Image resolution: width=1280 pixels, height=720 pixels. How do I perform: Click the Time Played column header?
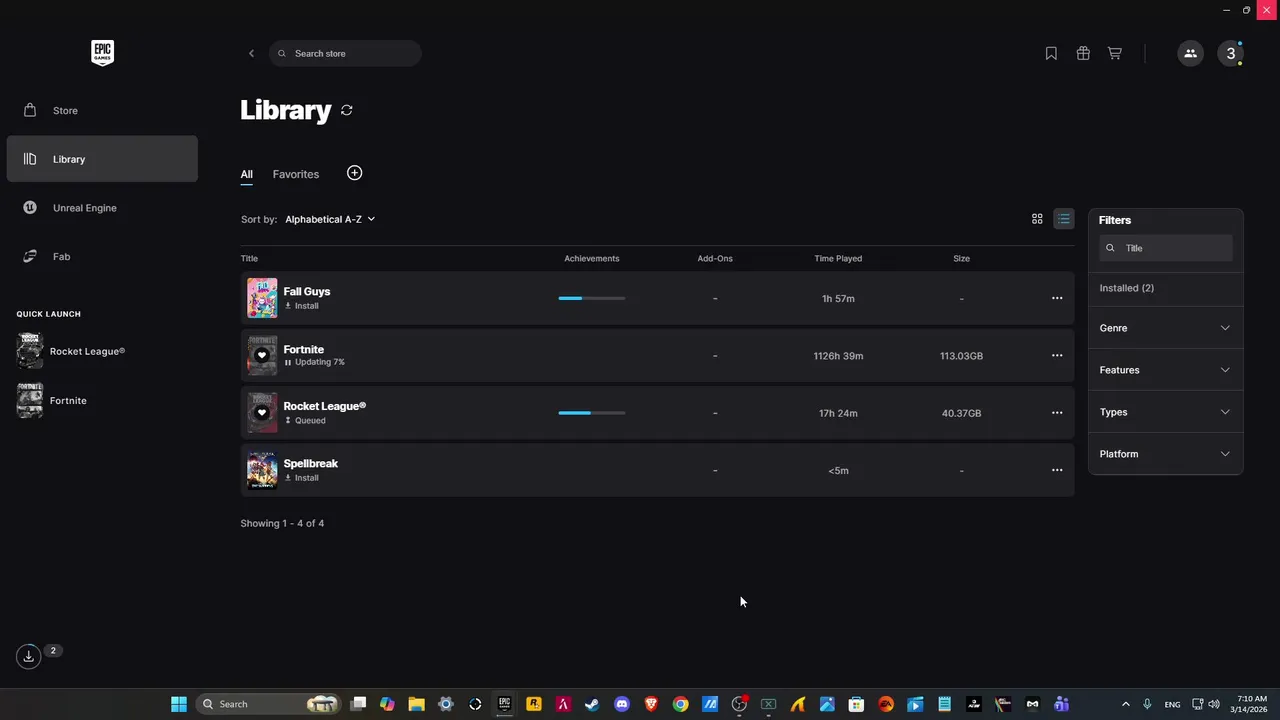838,259
